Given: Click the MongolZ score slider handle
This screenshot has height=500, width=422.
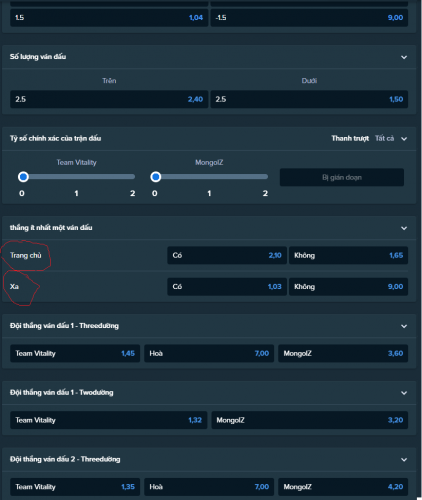Looking at the screenshot, I should click(156, 177).
